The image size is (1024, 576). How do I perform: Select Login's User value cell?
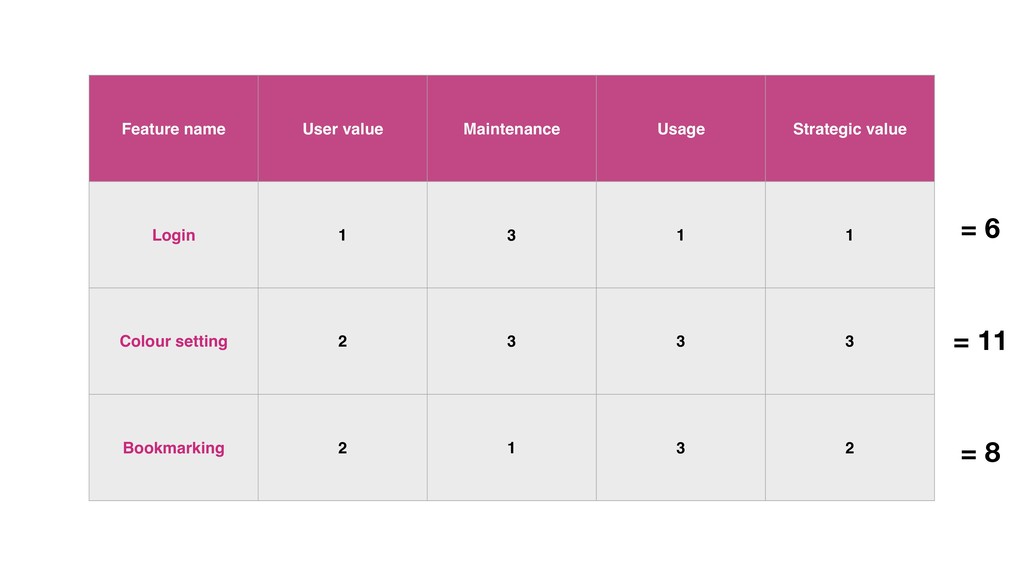(x=342, y=235)
